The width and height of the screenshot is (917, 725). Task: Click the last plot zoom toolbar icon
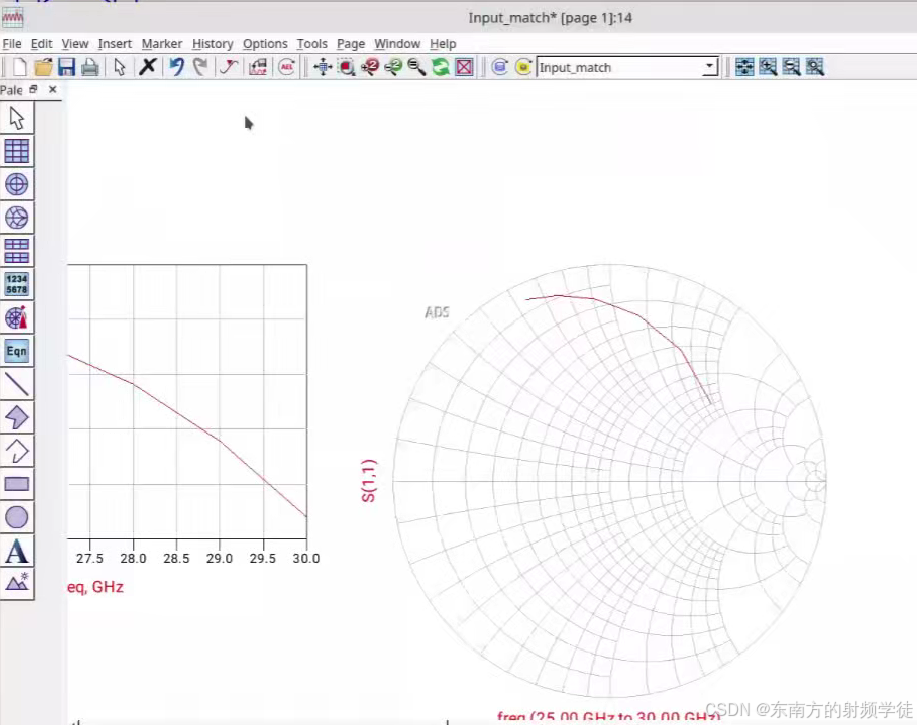pyautogui.click(x=815, y=67)
